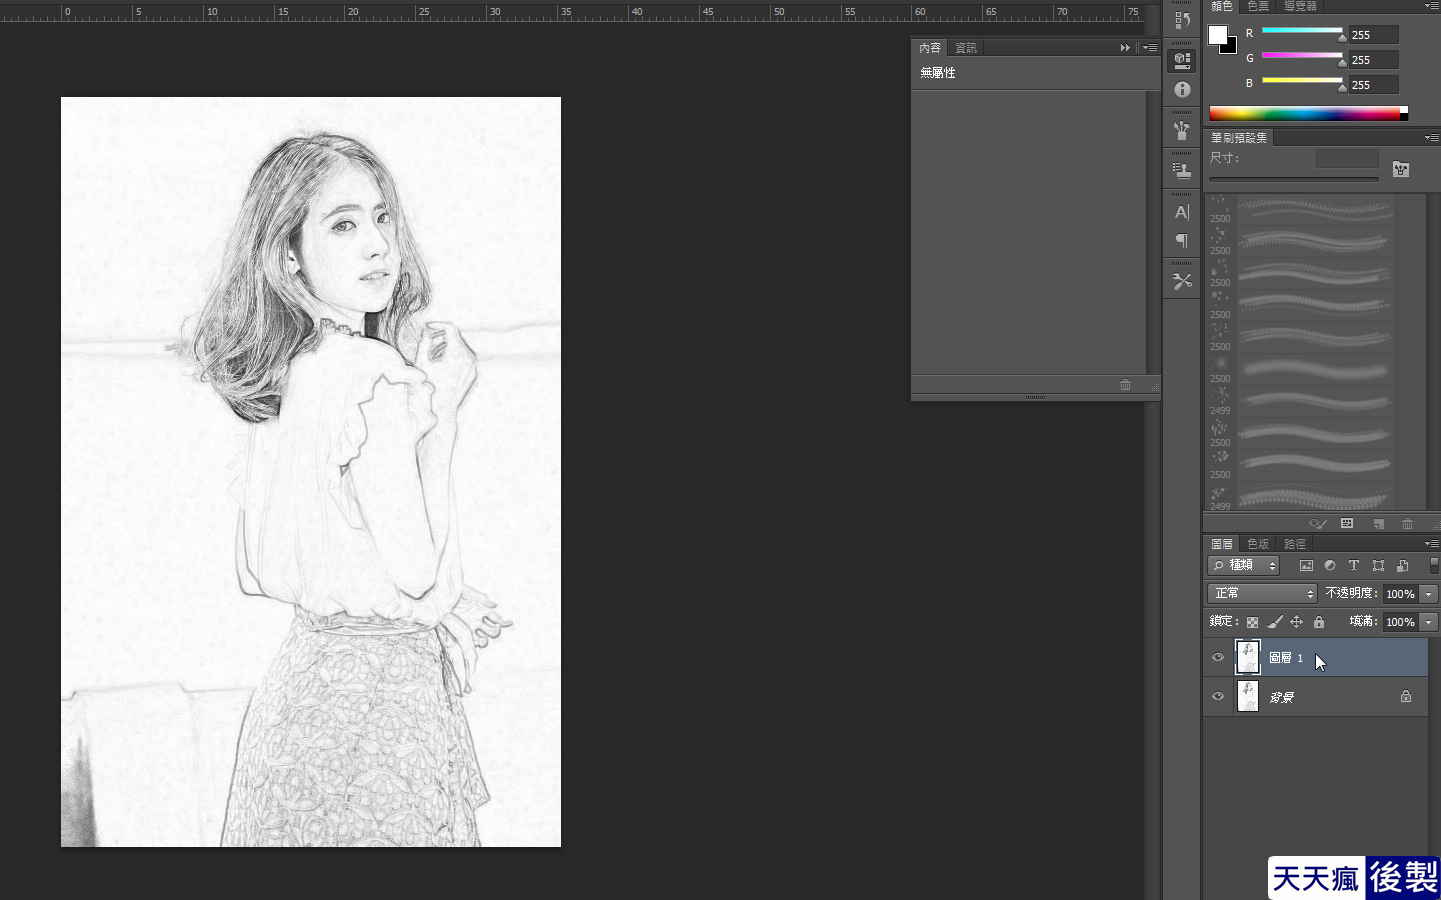Click the G value input field
The height and width of the screenshot is (900, 1441).
[1373, 60]
